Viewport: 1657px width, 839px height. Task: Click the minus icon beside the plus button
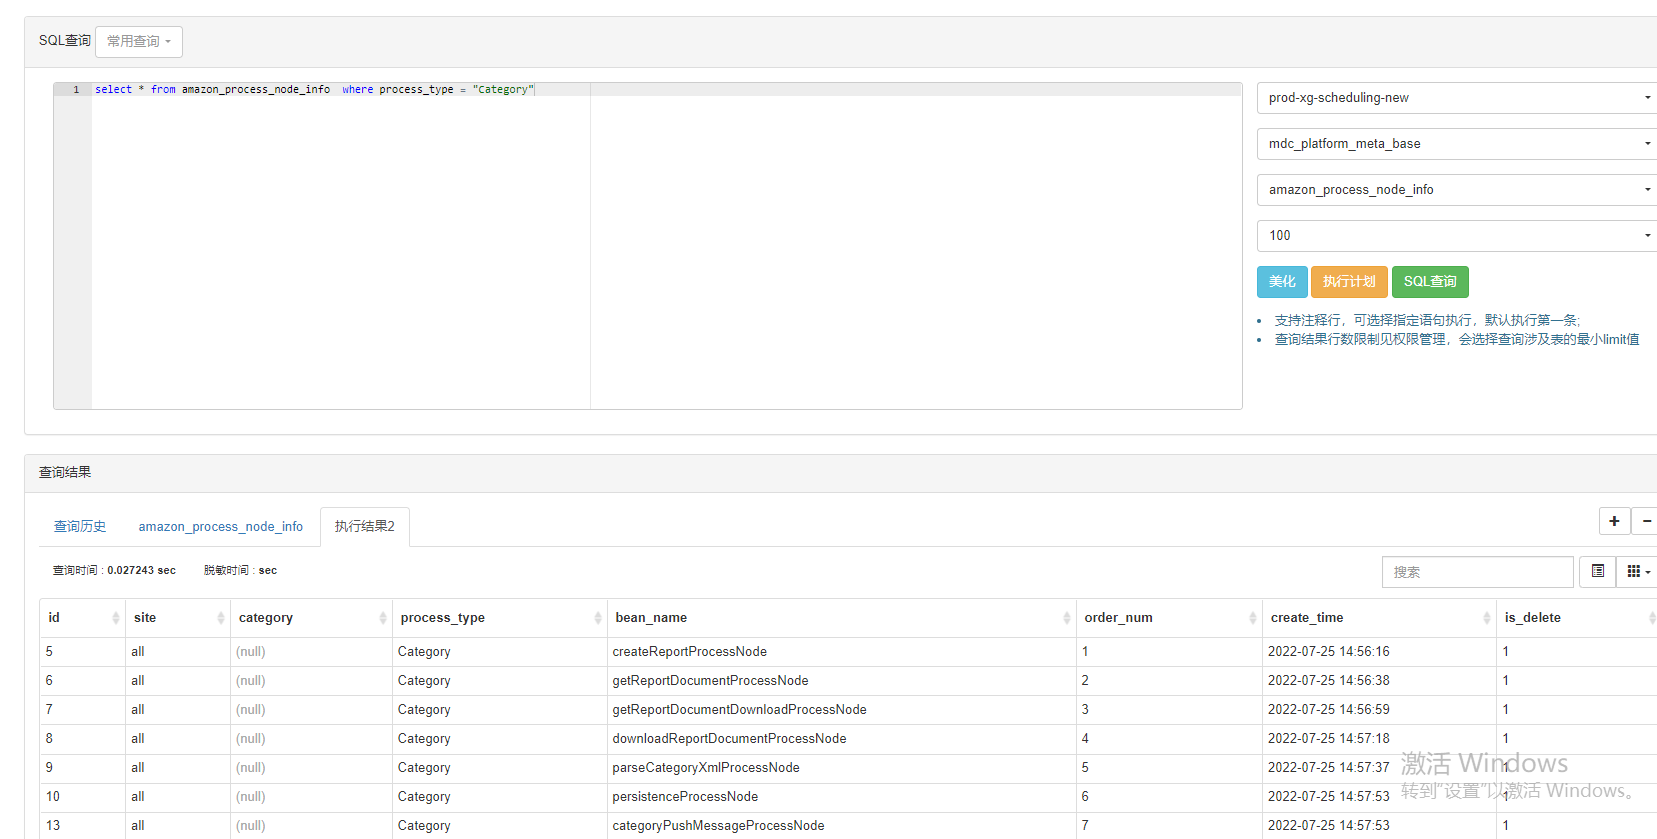point(1645,521)
